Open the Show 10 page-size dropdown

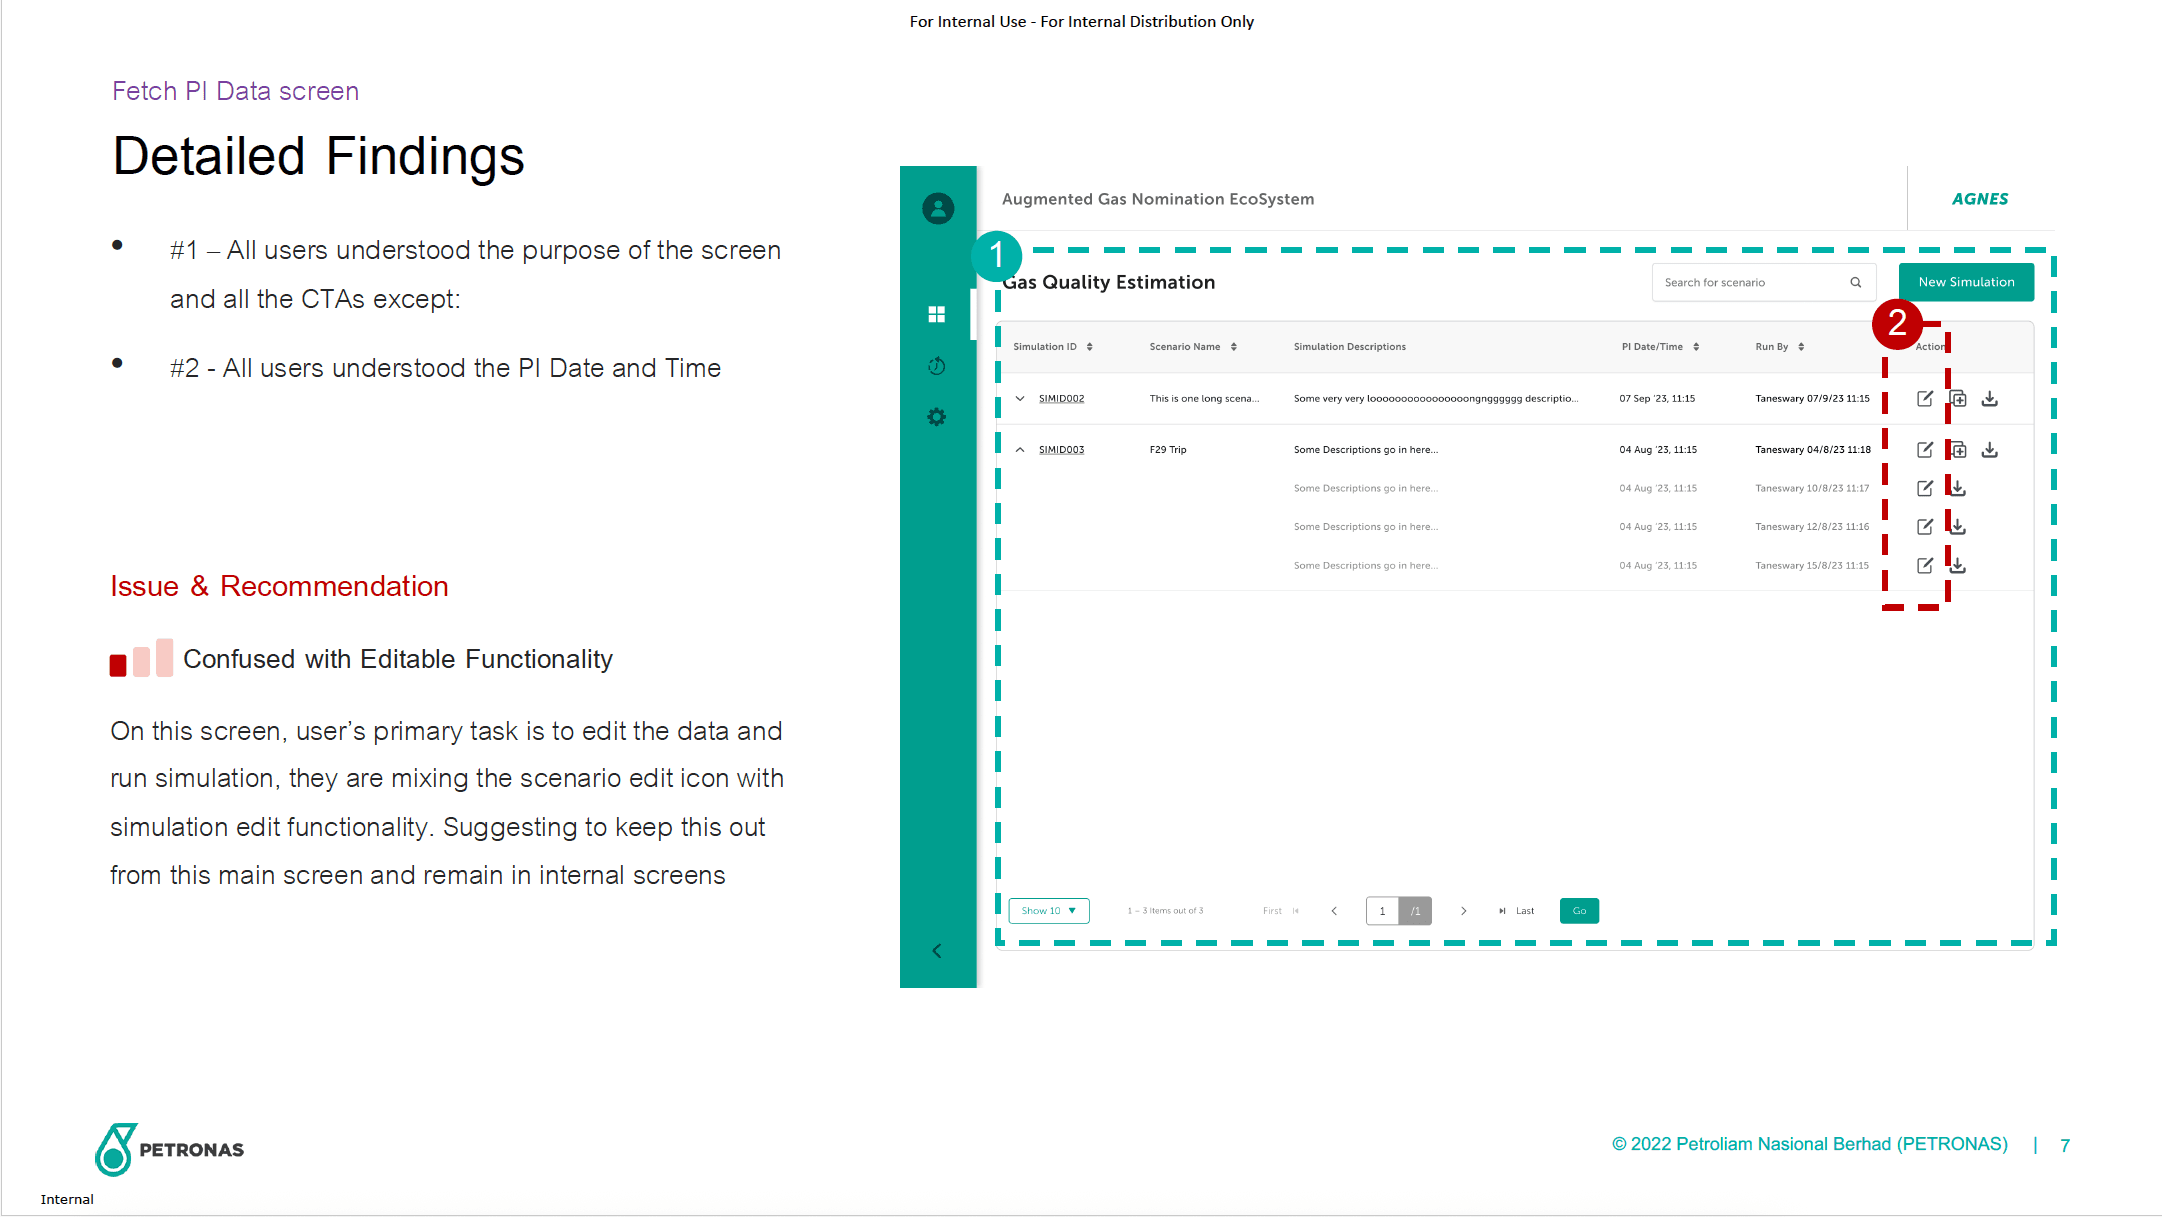[1048, 911]
